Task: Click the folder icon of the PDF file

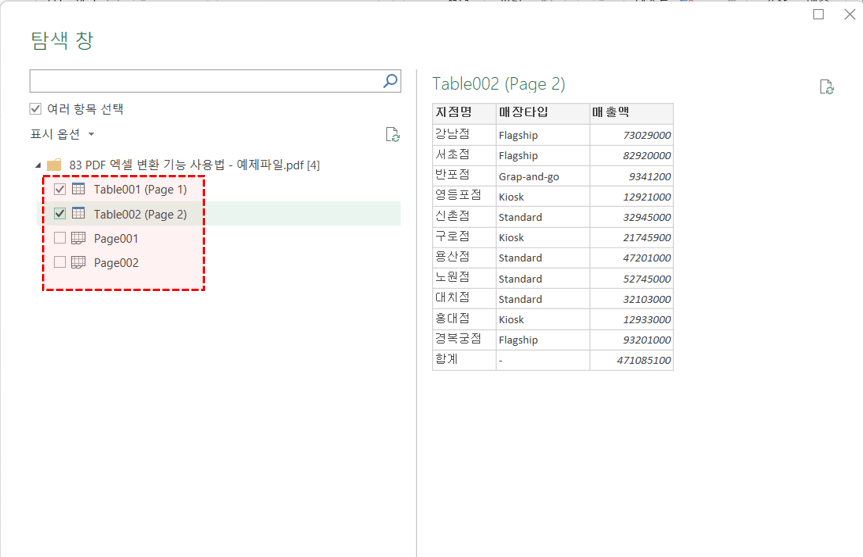Action: click(x=54, y=165)
